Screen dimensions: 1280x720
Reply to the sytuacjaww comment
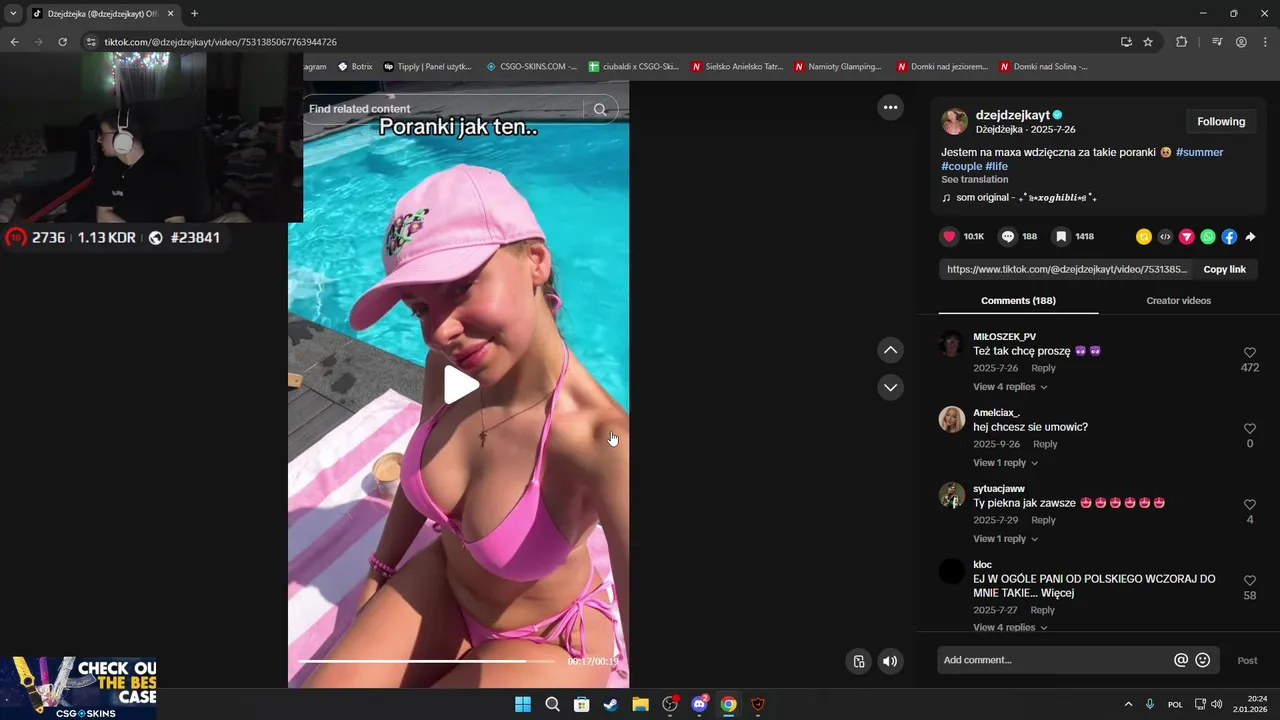(x=1043, y=520)
